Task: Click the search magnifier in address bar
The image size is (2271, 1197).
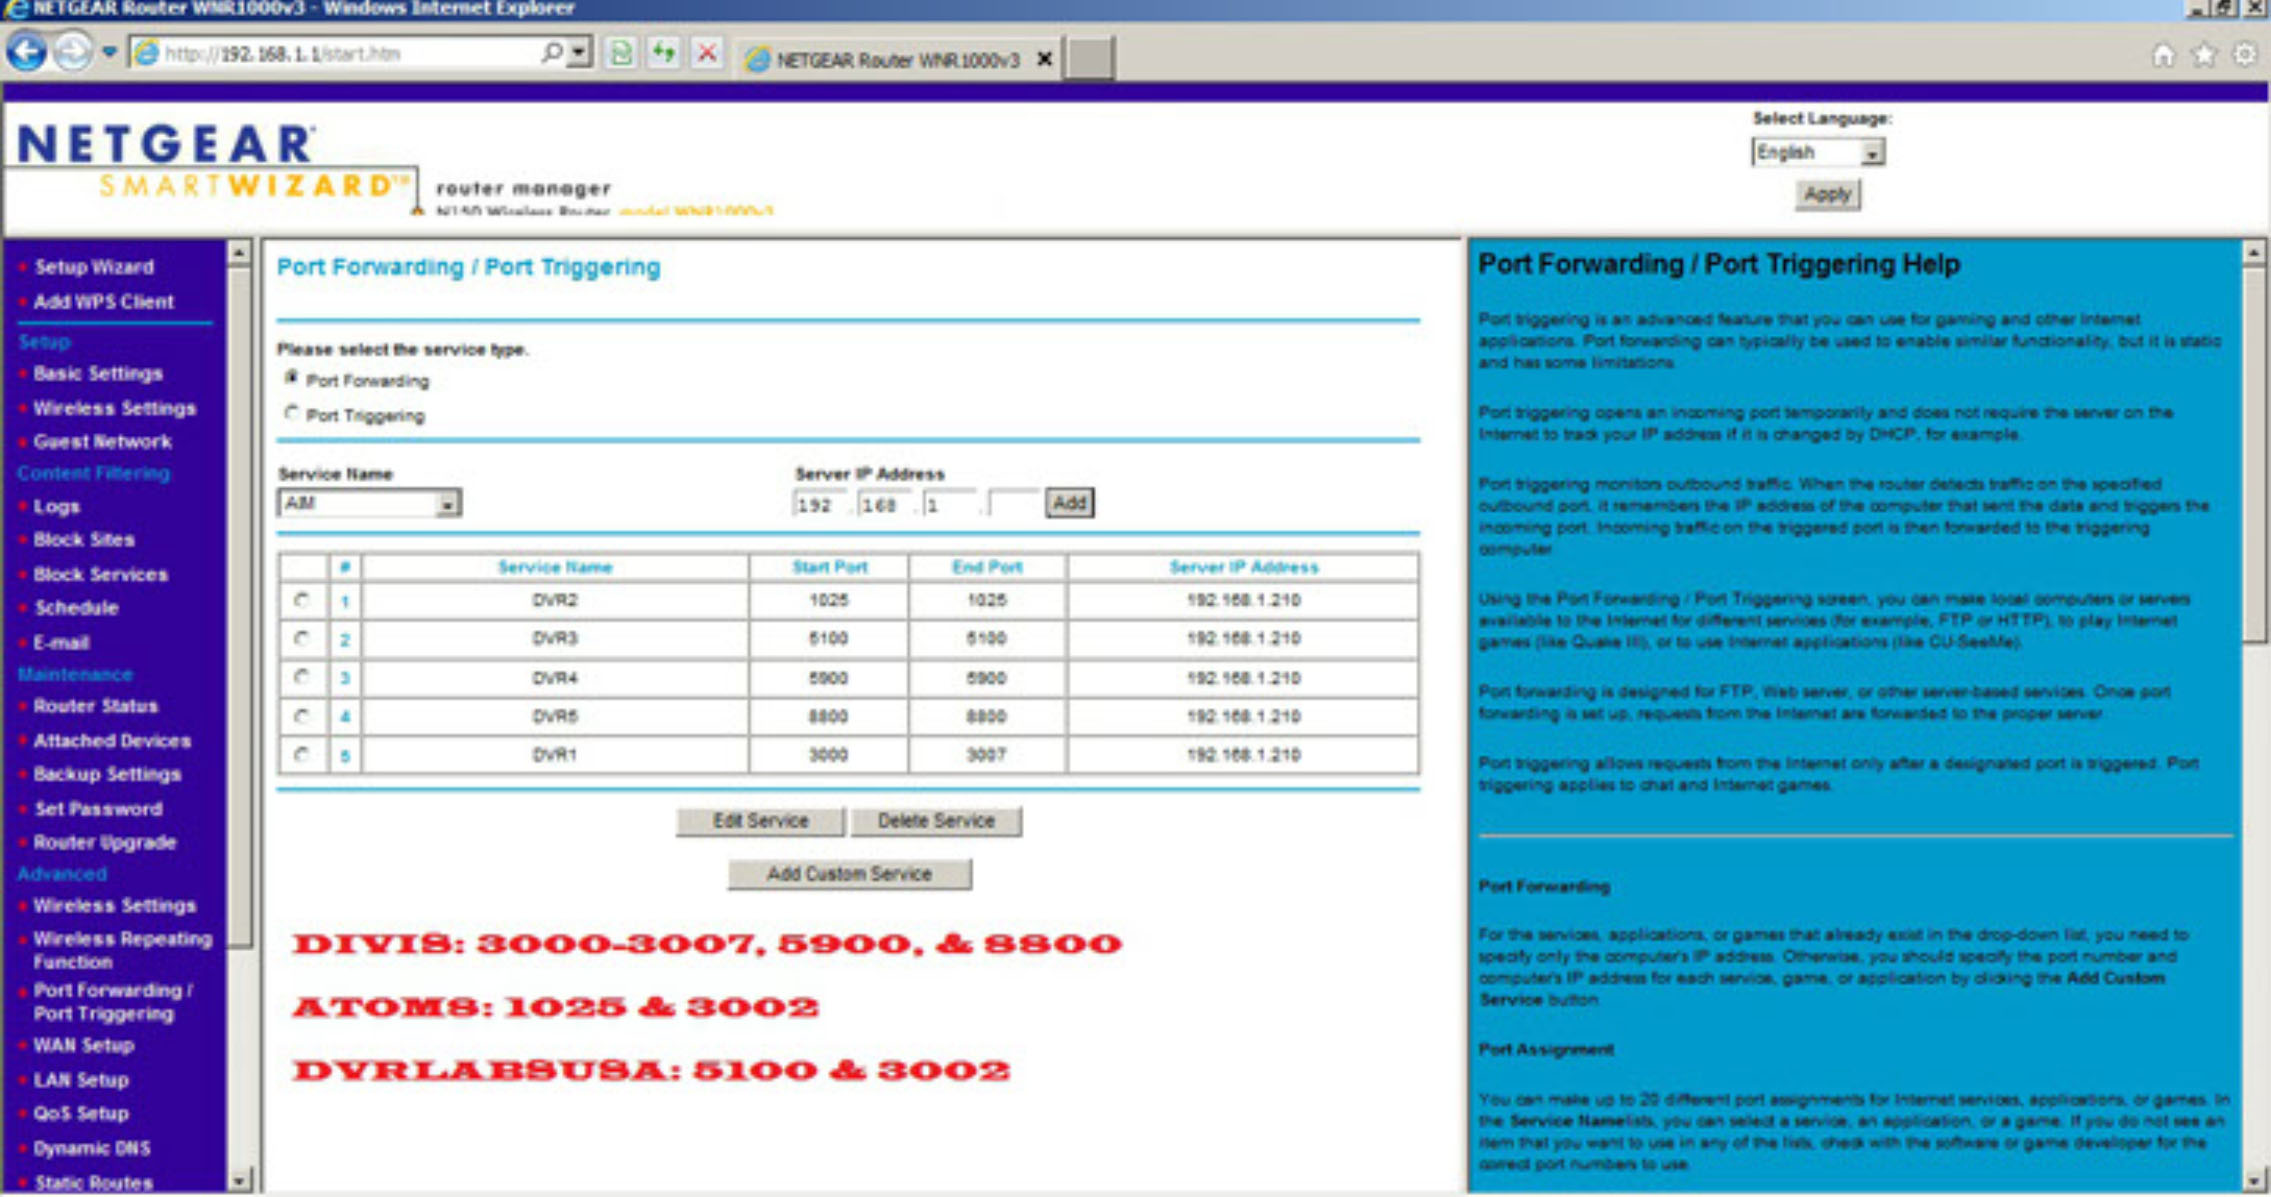Action: (x=551, y=52)
